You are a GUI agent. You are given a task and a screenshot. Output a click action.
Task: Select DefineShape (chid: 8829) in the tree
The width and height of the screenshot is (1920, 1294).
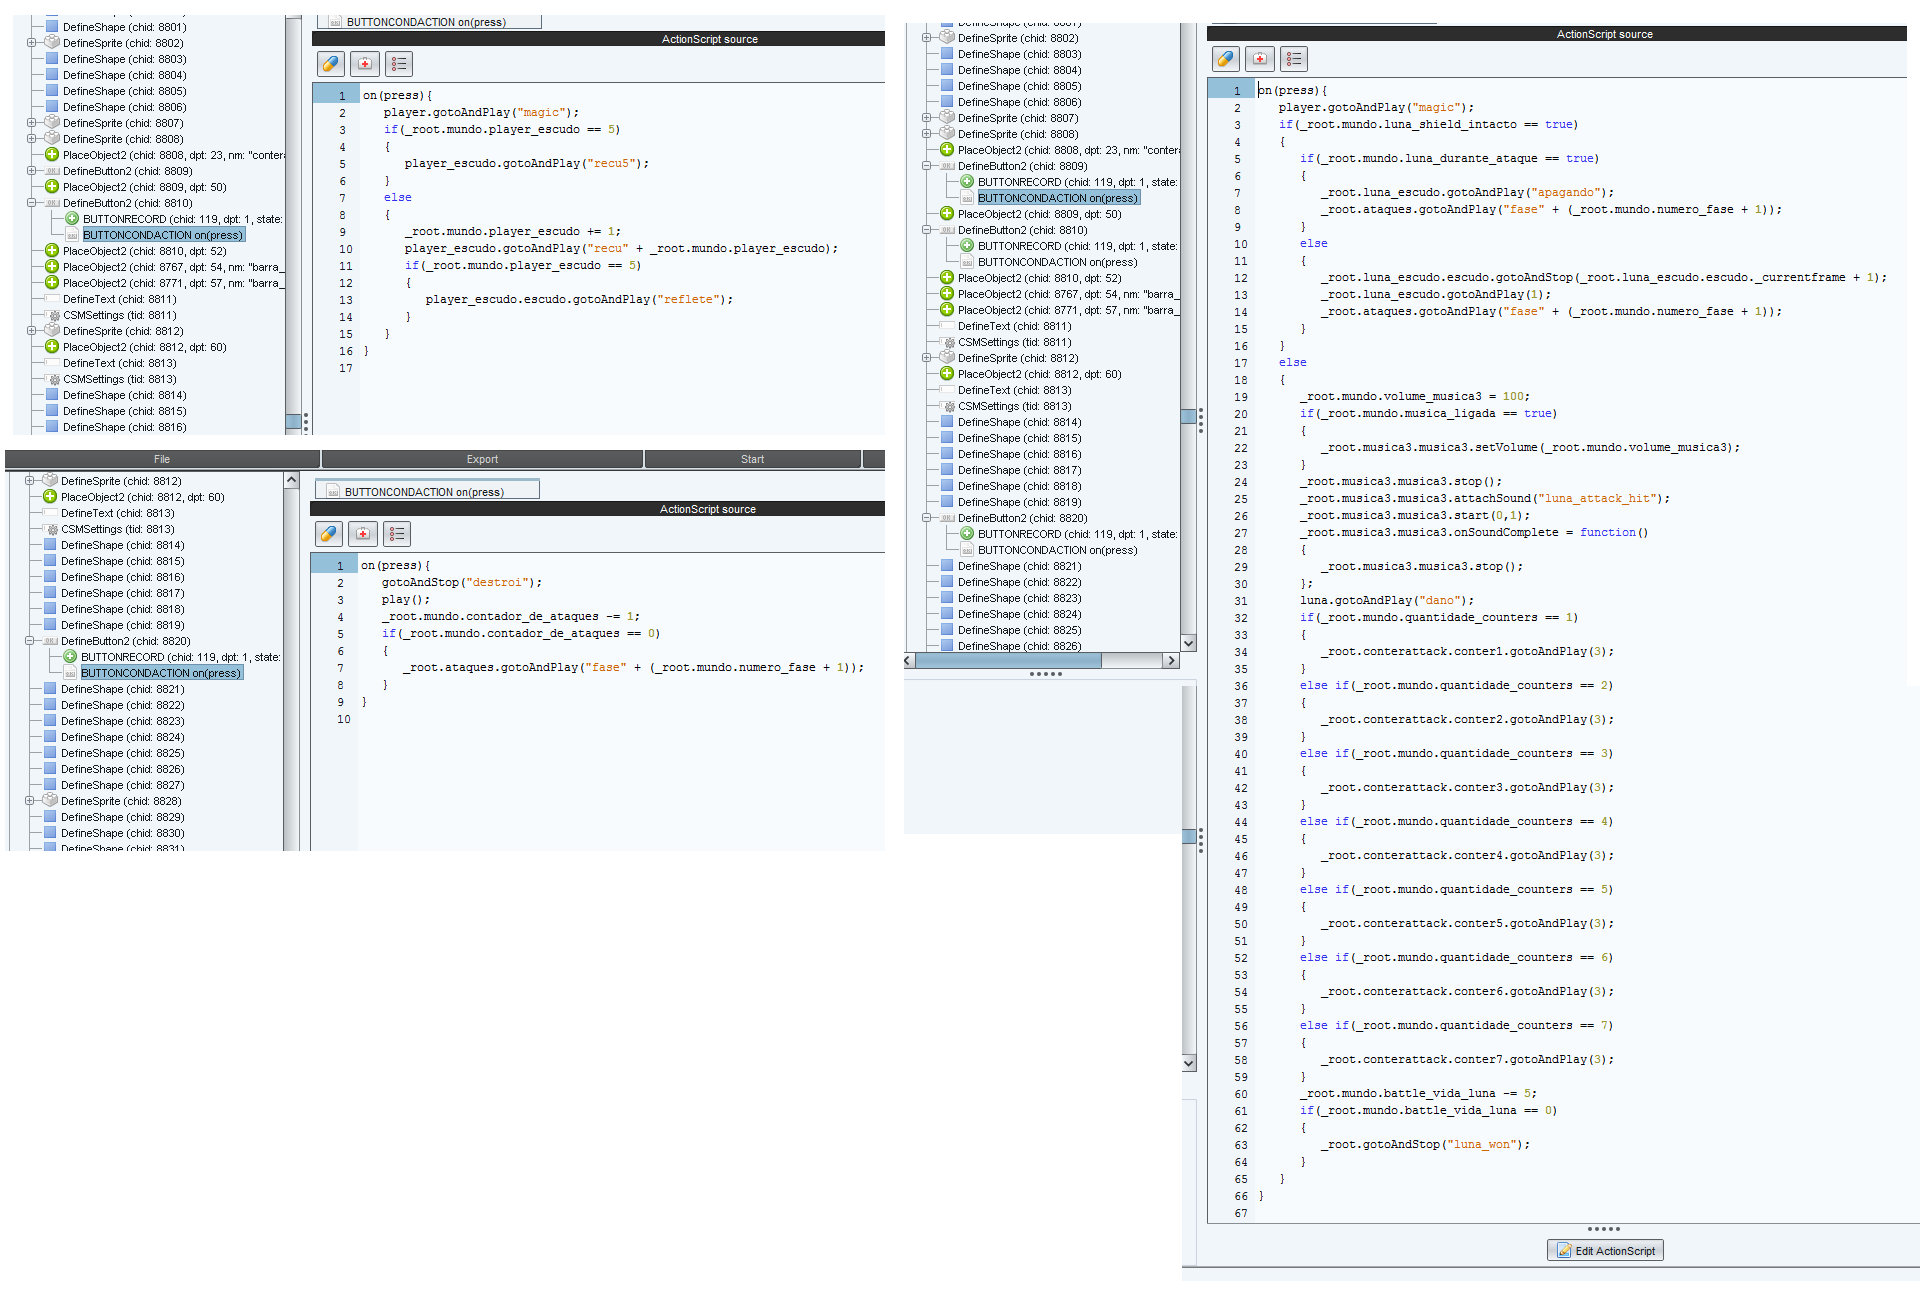pyautogui.click(x=122, y=817)
